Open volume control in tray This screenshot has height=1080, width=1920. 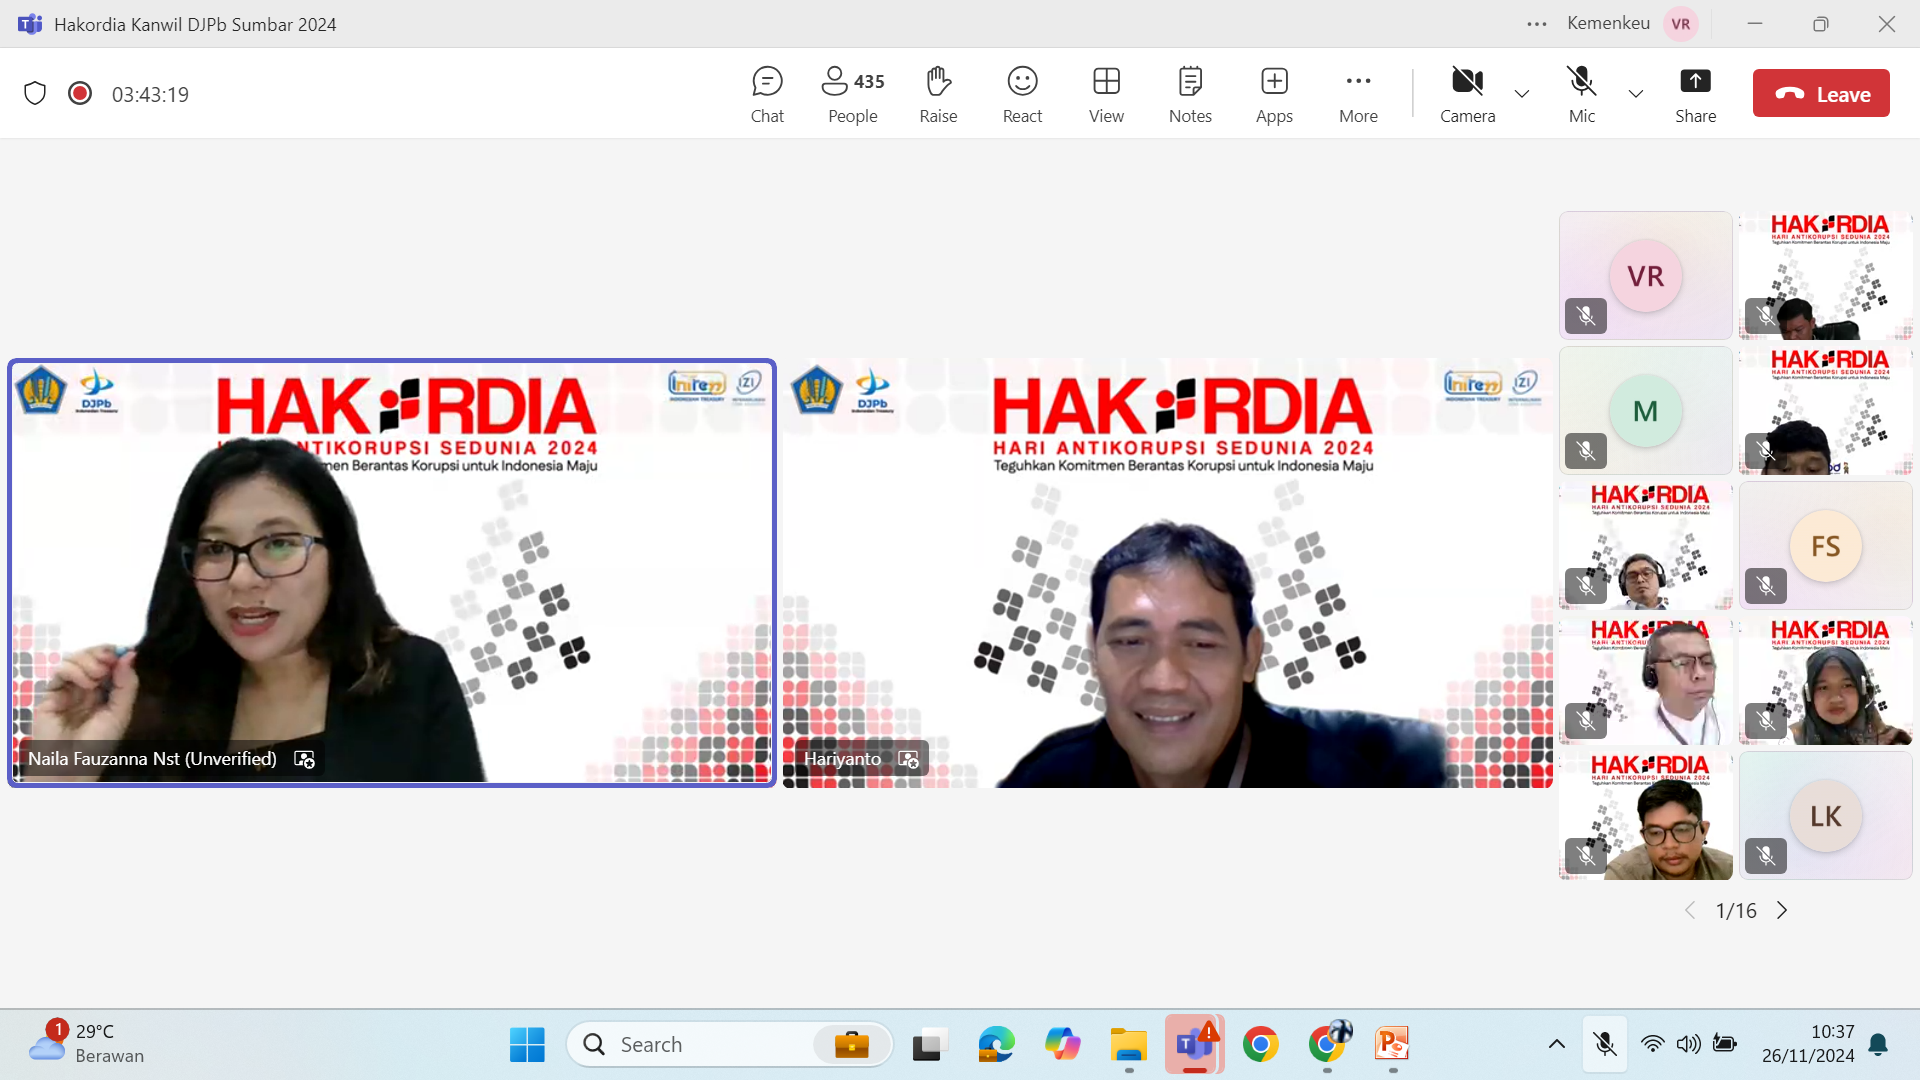coord(1688,1044)
